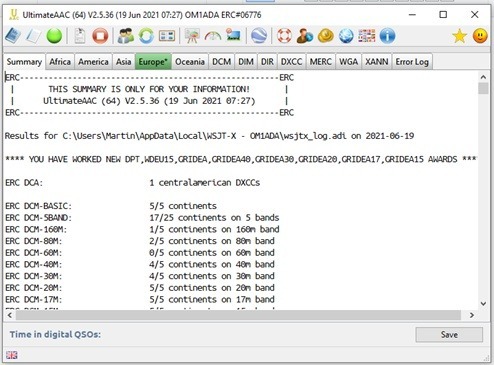Click the green-blue refresh arrows icon
Viewport: 494px width, 365px height.
click(146, 36)
